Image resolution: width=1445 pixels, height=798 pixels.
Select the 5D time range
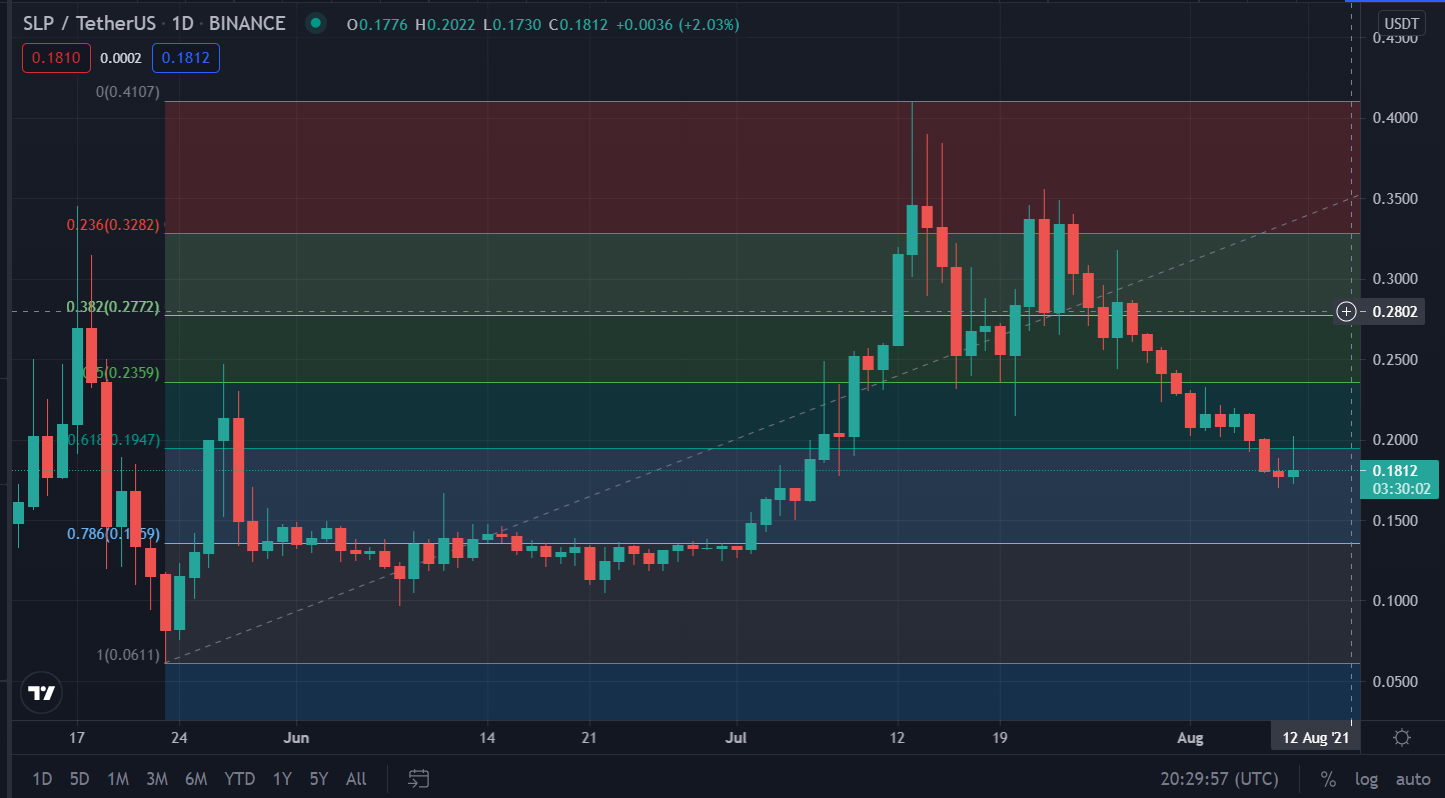pos(80,779)
